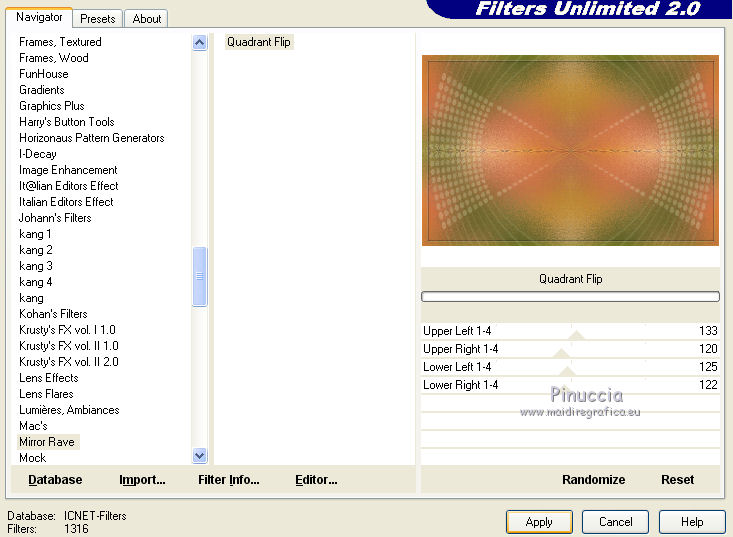Click the scroll up arrow in filter list
The image size is (733, 537).
(x=200, y=43)
